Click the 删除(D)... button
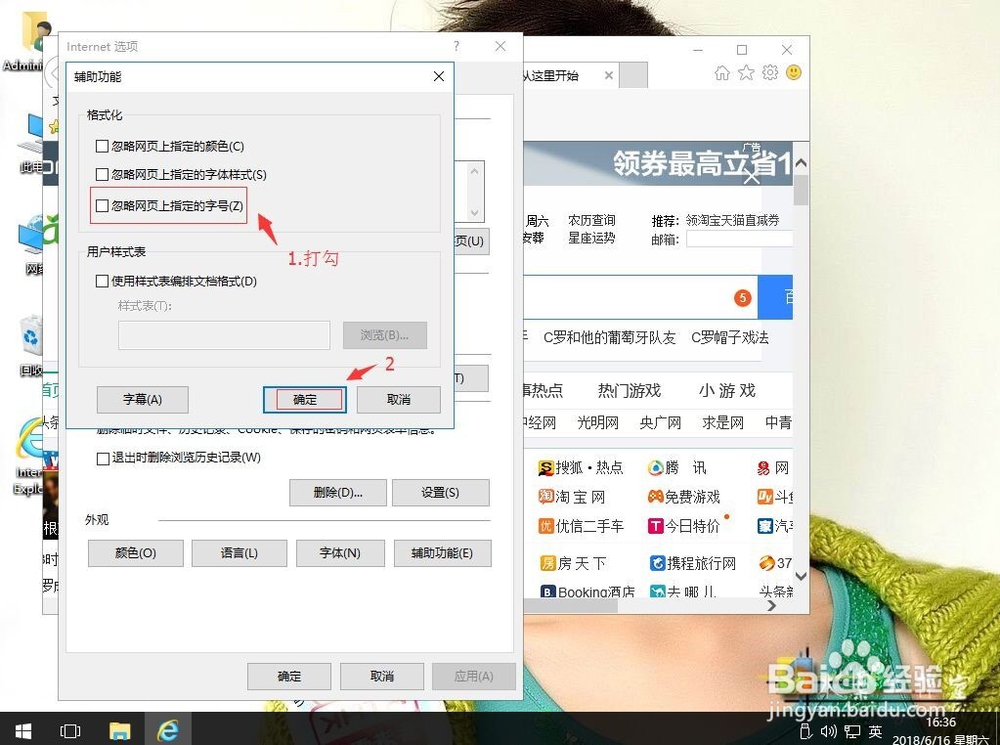The width and height of the screenshot is (1000, 745). coord(338,492)
